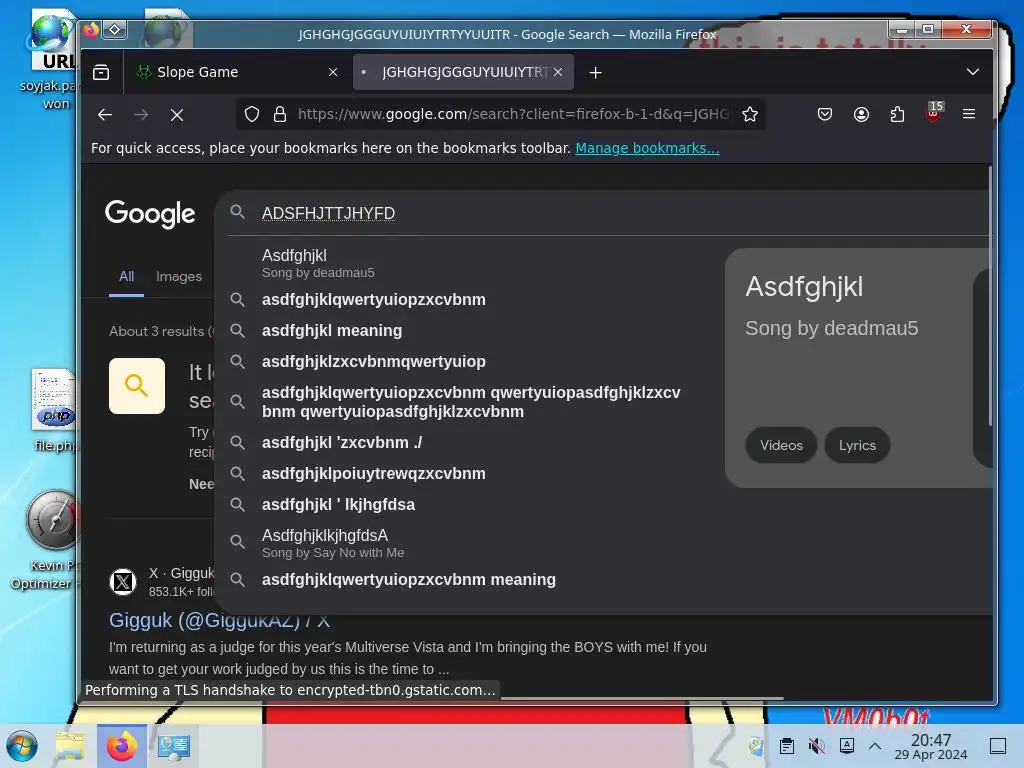Open Windows Start orb
This screenshot has height=768, width=1024.
(22, 746)
